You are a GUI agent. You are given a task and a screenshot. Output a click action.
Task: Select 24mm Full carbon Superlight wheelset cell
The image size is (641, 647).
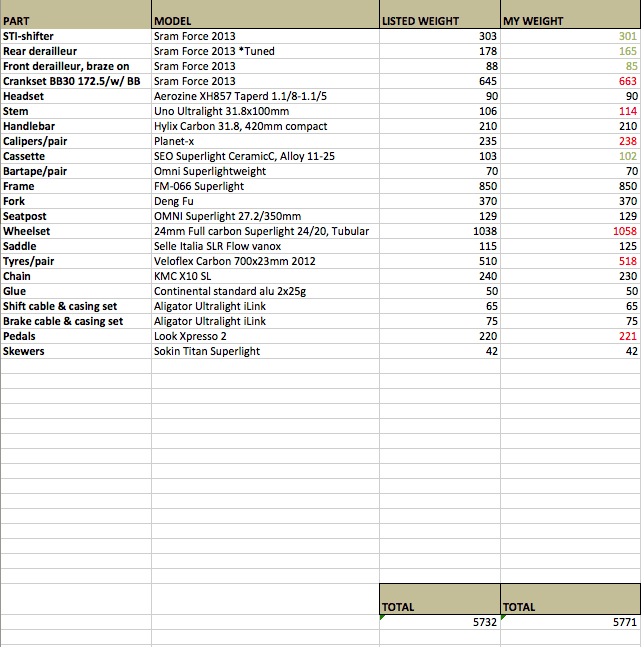265,231
